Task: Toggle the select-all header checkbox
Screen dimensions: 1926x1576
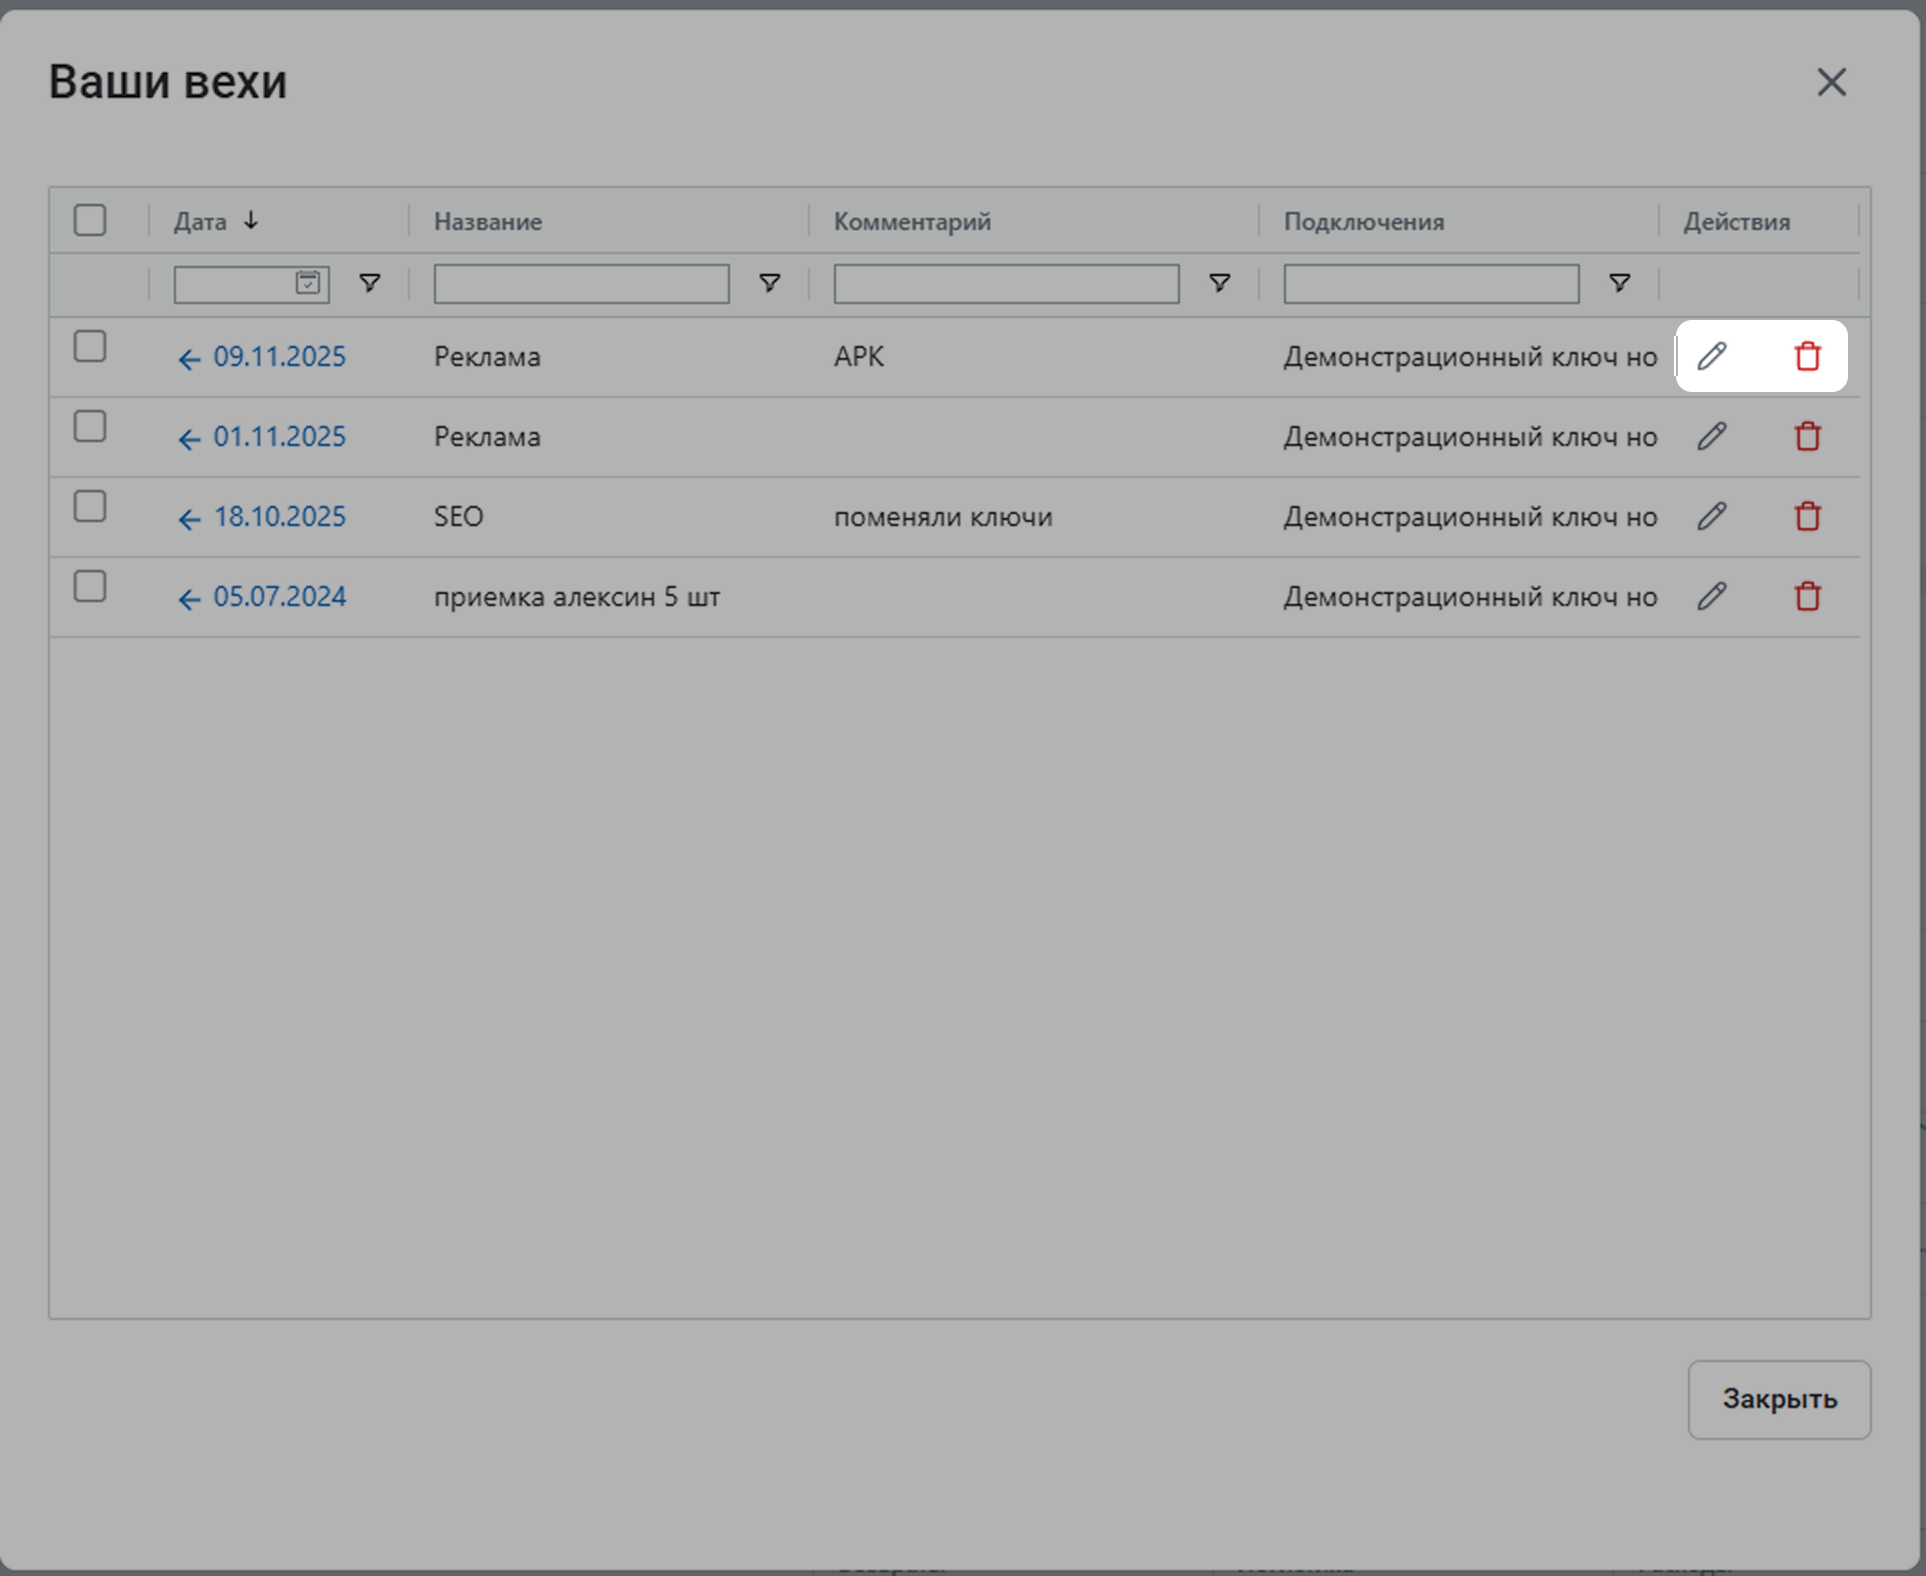Action: pos(90,220)
